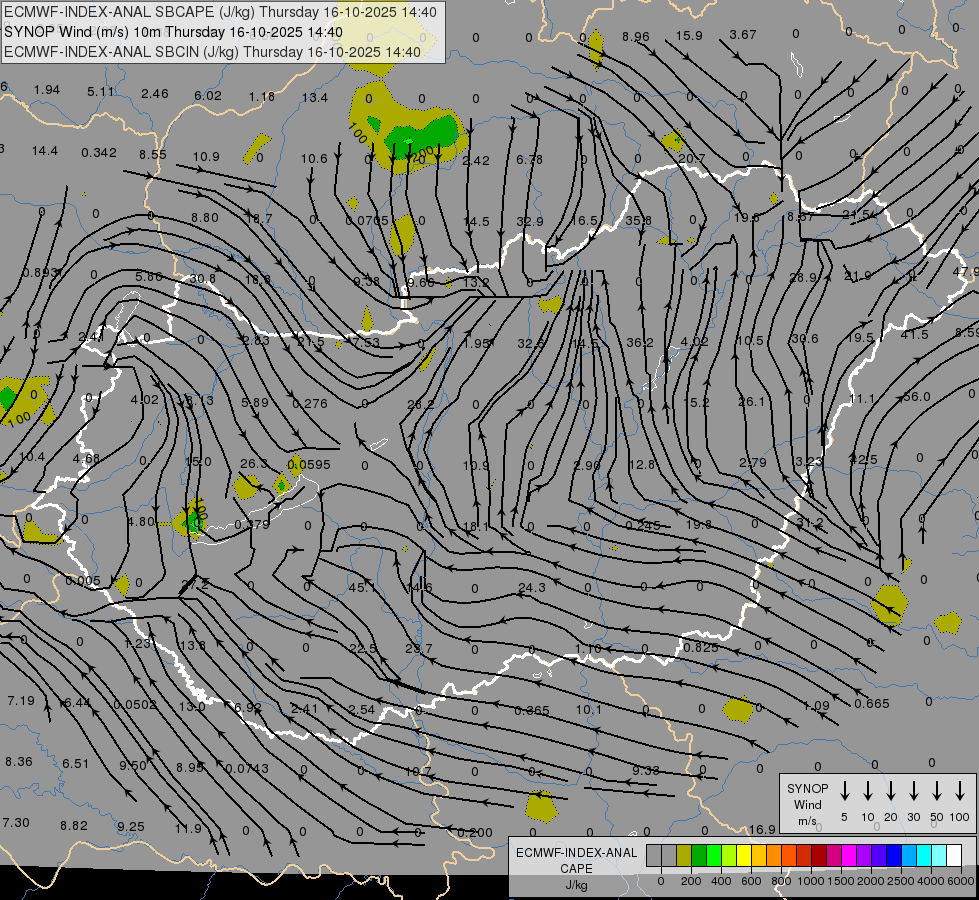
Task: Click the 56.0 value on the map
Action: click(x=916, y=397)
